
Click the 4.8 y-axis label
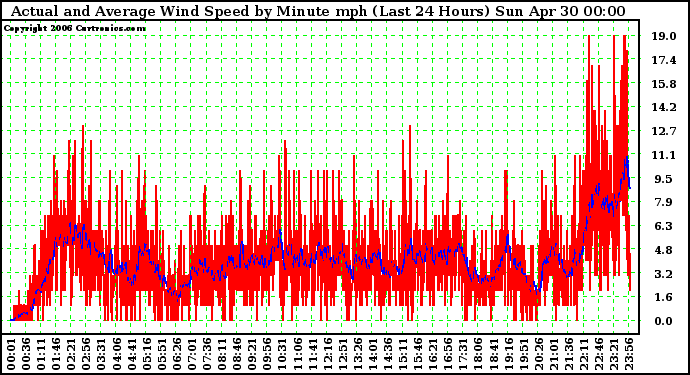click(x=664, y=250)
